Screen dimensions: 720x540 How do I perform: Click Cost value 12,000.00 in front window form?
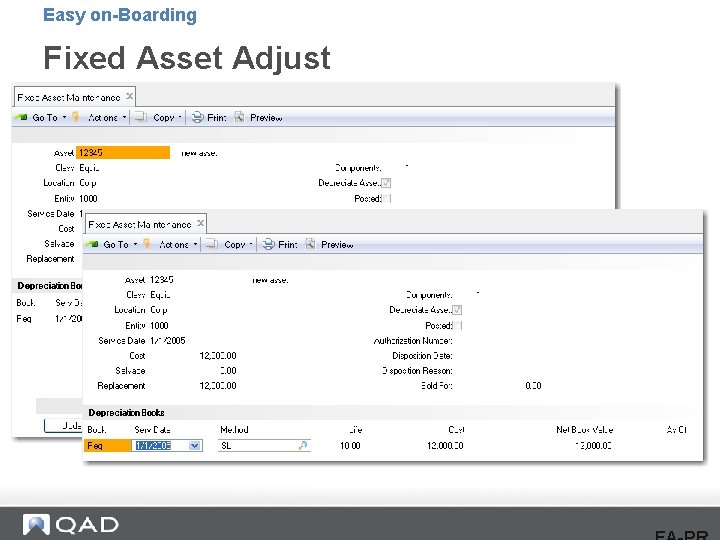coord(218,356)
